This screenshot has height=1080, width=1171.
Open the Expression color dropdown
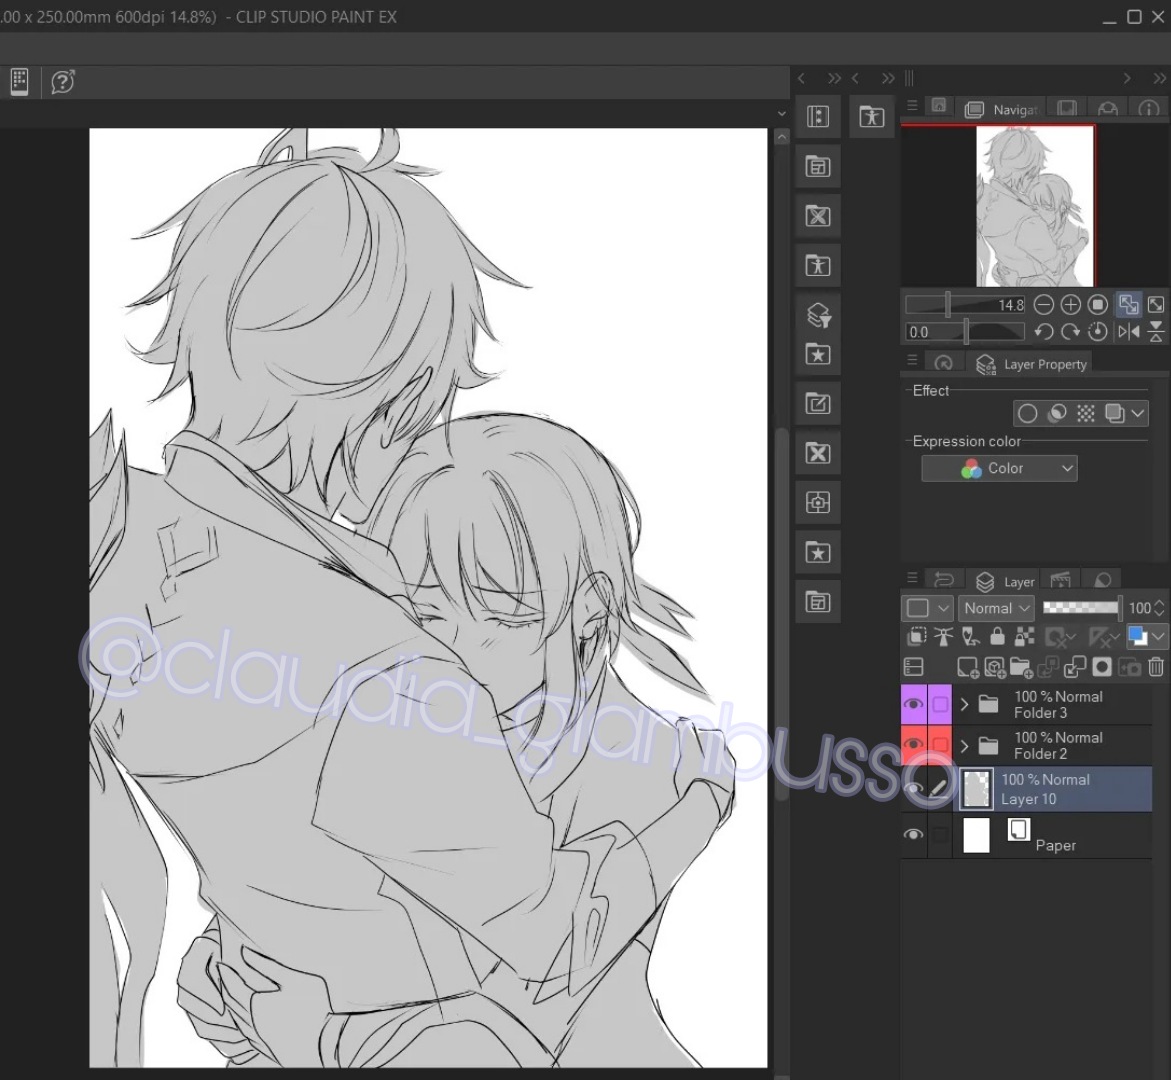point(999,468)
